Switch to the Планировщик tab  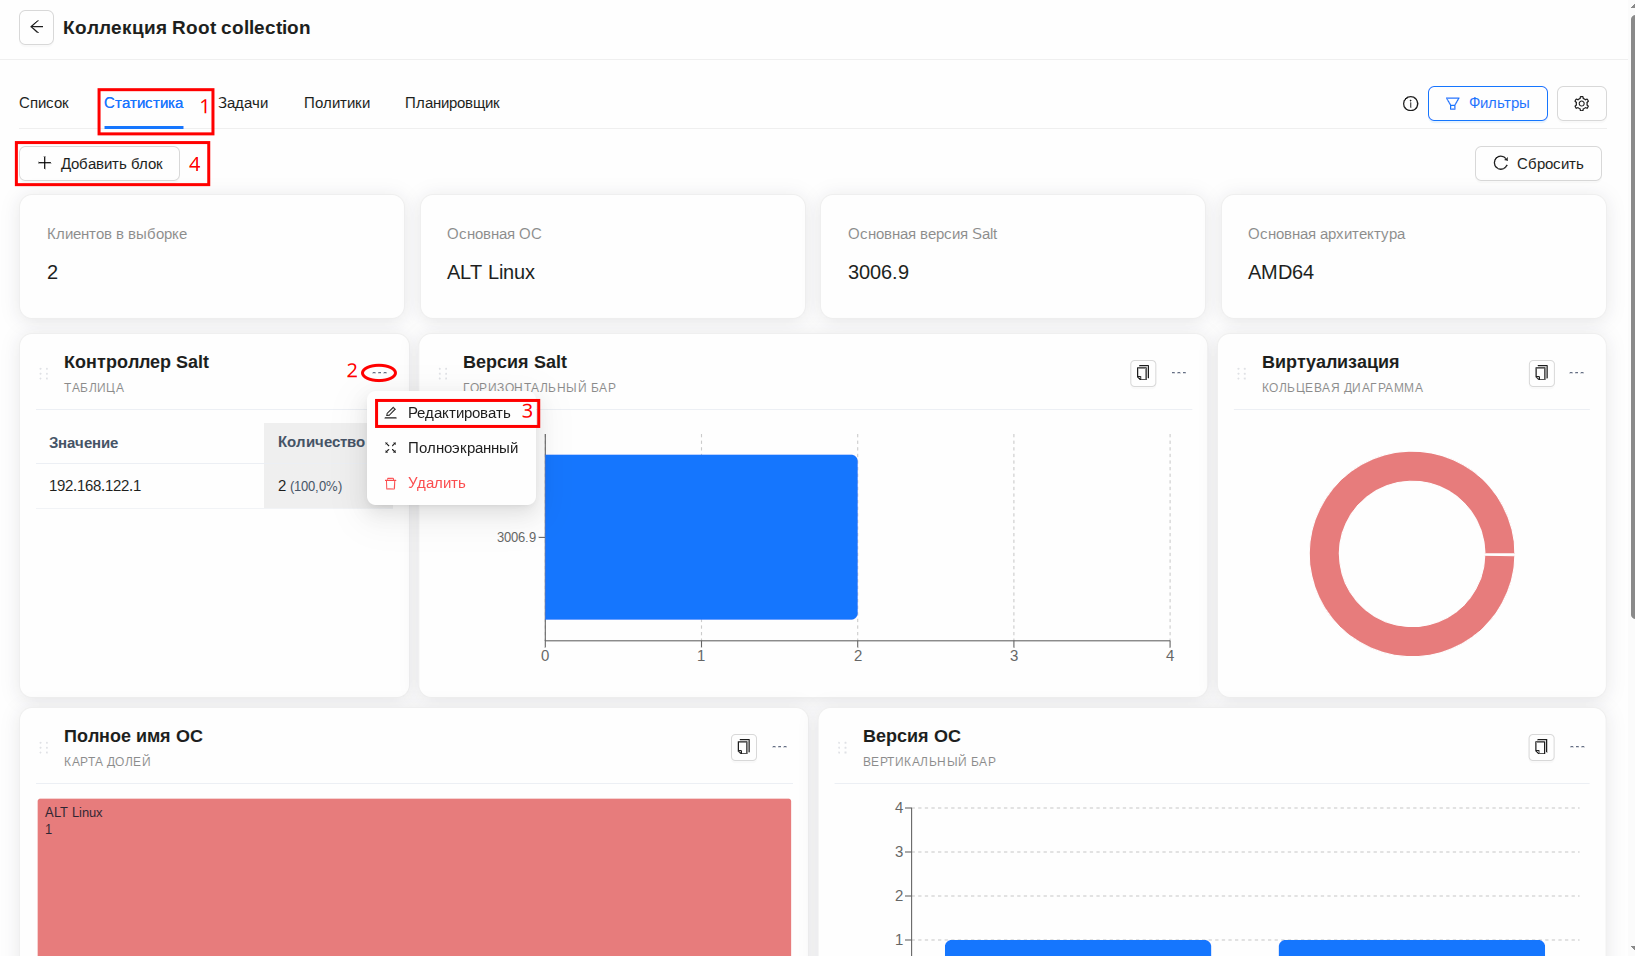coord(452,103)
